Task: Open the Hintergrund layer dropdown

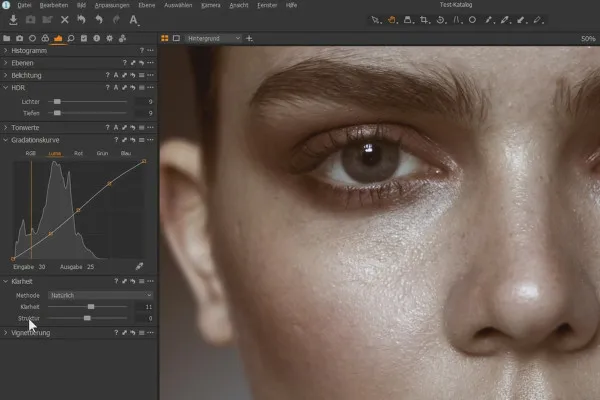Action: tap(214, 38)
